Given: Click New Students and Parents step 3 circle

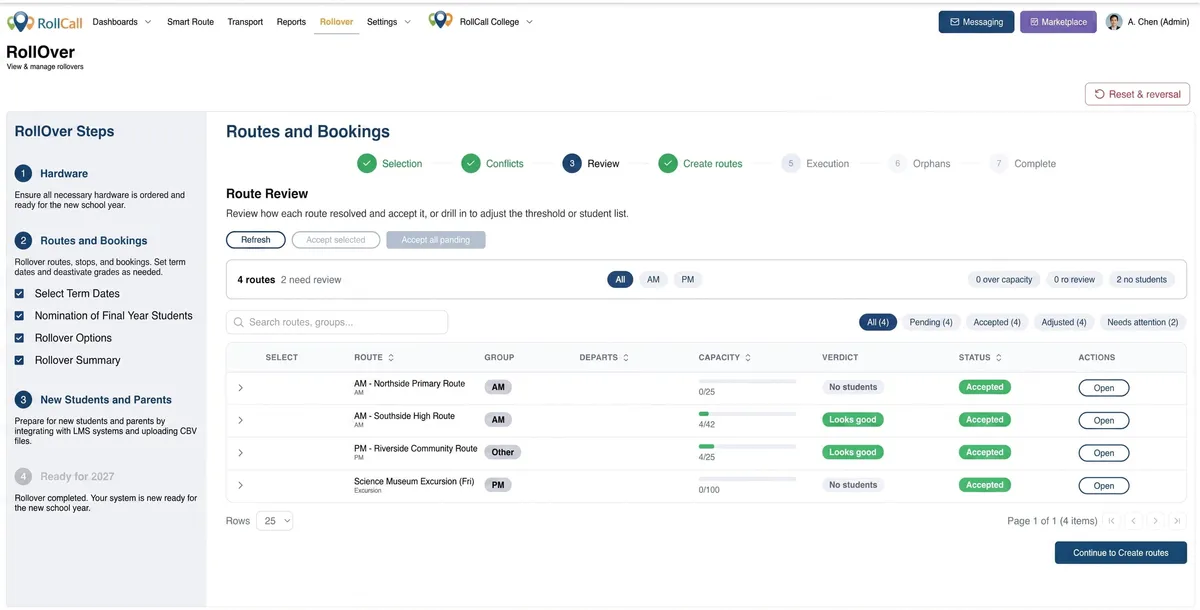Looking at the screenshot, I should (x=23, y=399).
